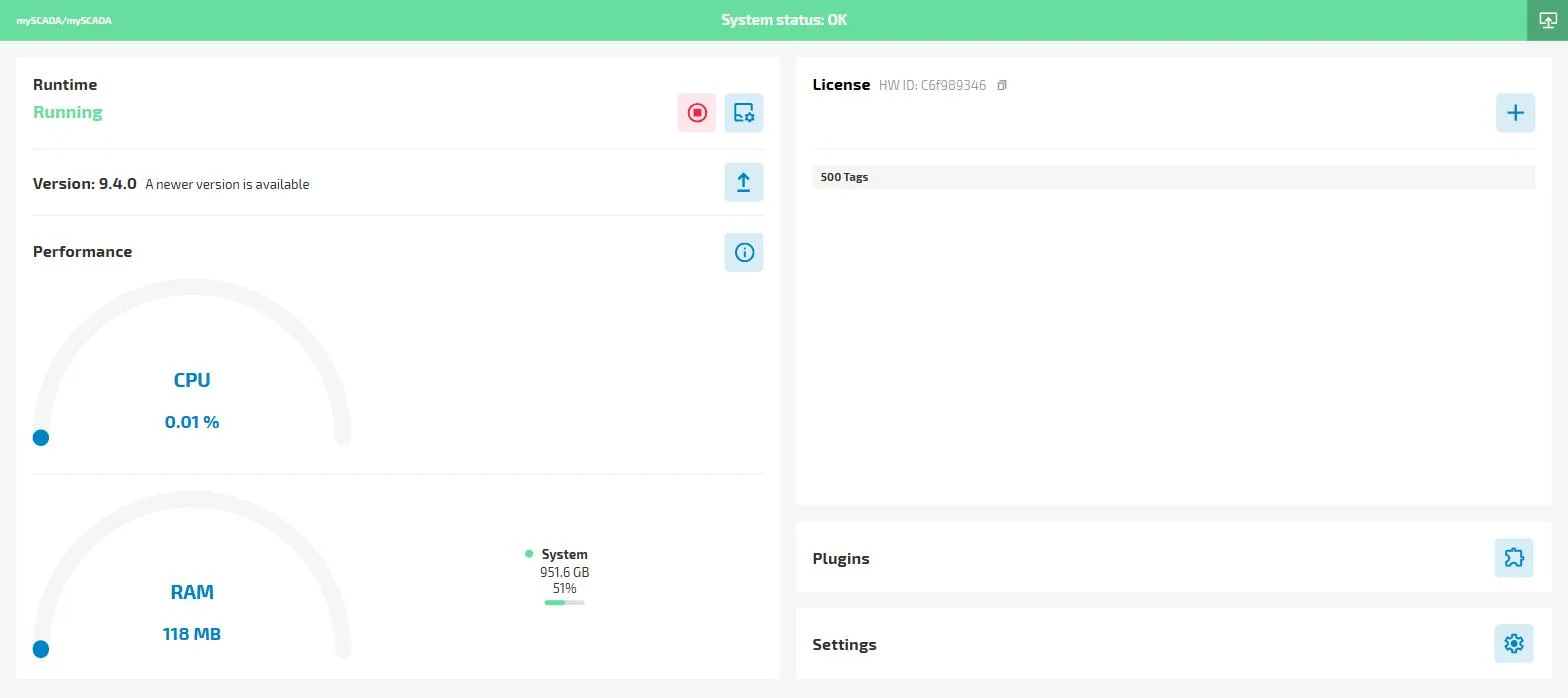Click the 118 MB RAM value
The height and width of the screenshot is (698, 1568).
click(192, 634)
